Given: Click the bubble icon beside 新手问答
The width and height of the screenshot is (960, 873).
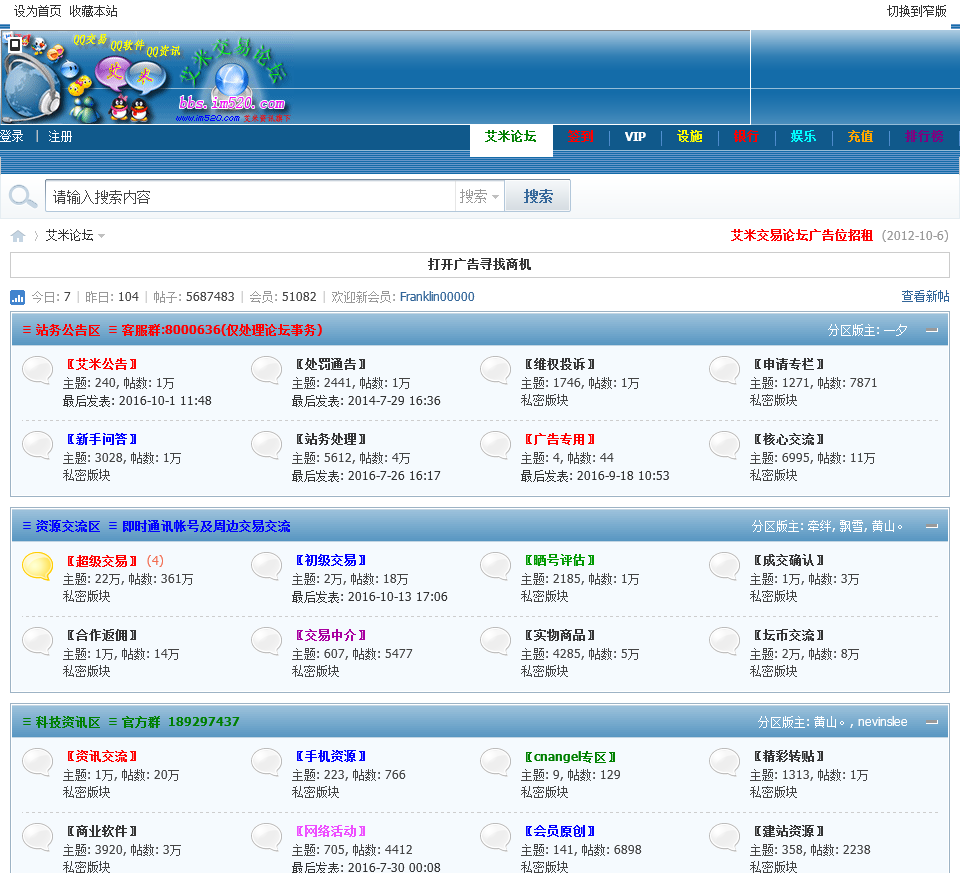Looking at the screenshot, I should pyautogui.click(x=37, y=446).
